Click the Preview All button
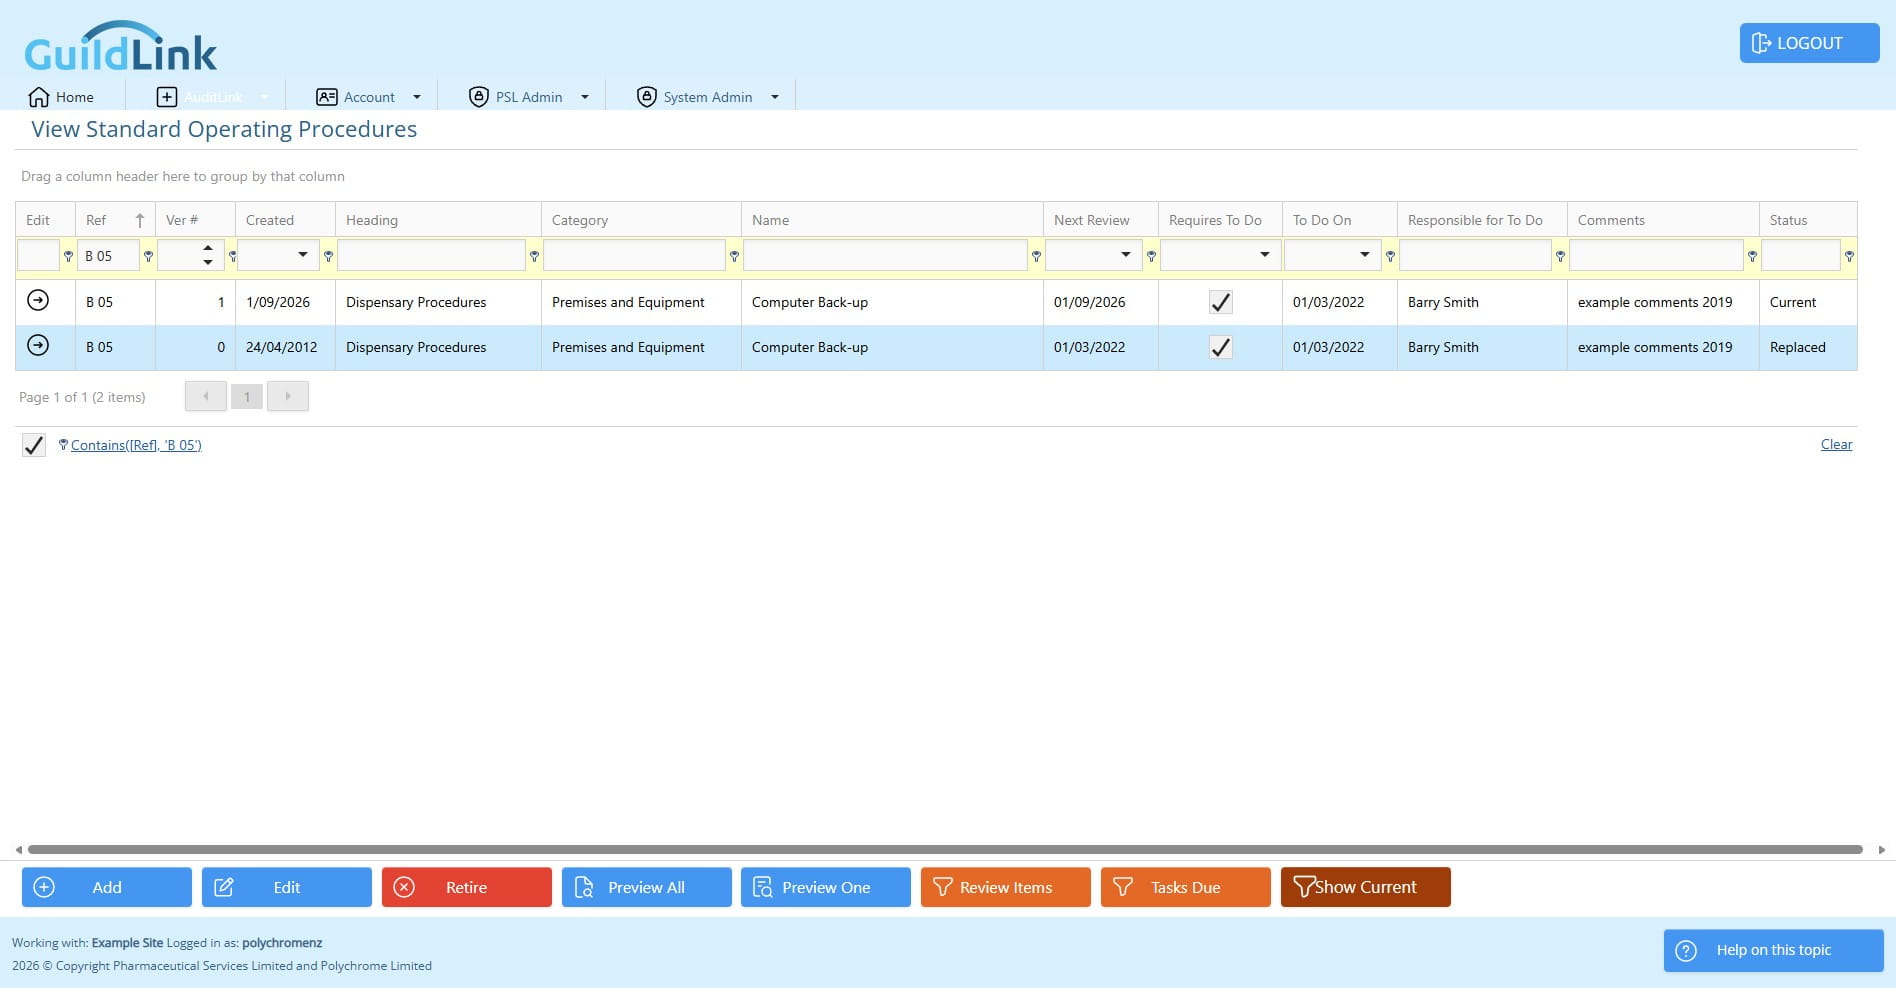Screen dimensions: 1896x988 [647, 887]
